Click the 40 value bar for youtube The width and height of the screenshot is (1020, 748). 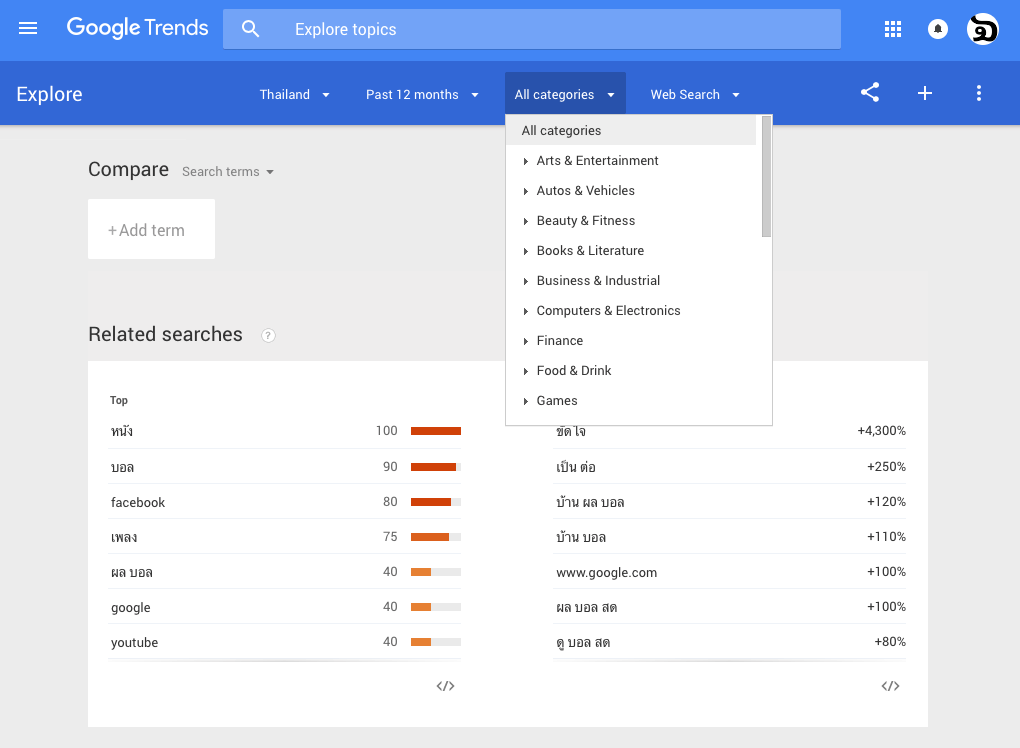[x=436, y=642]
